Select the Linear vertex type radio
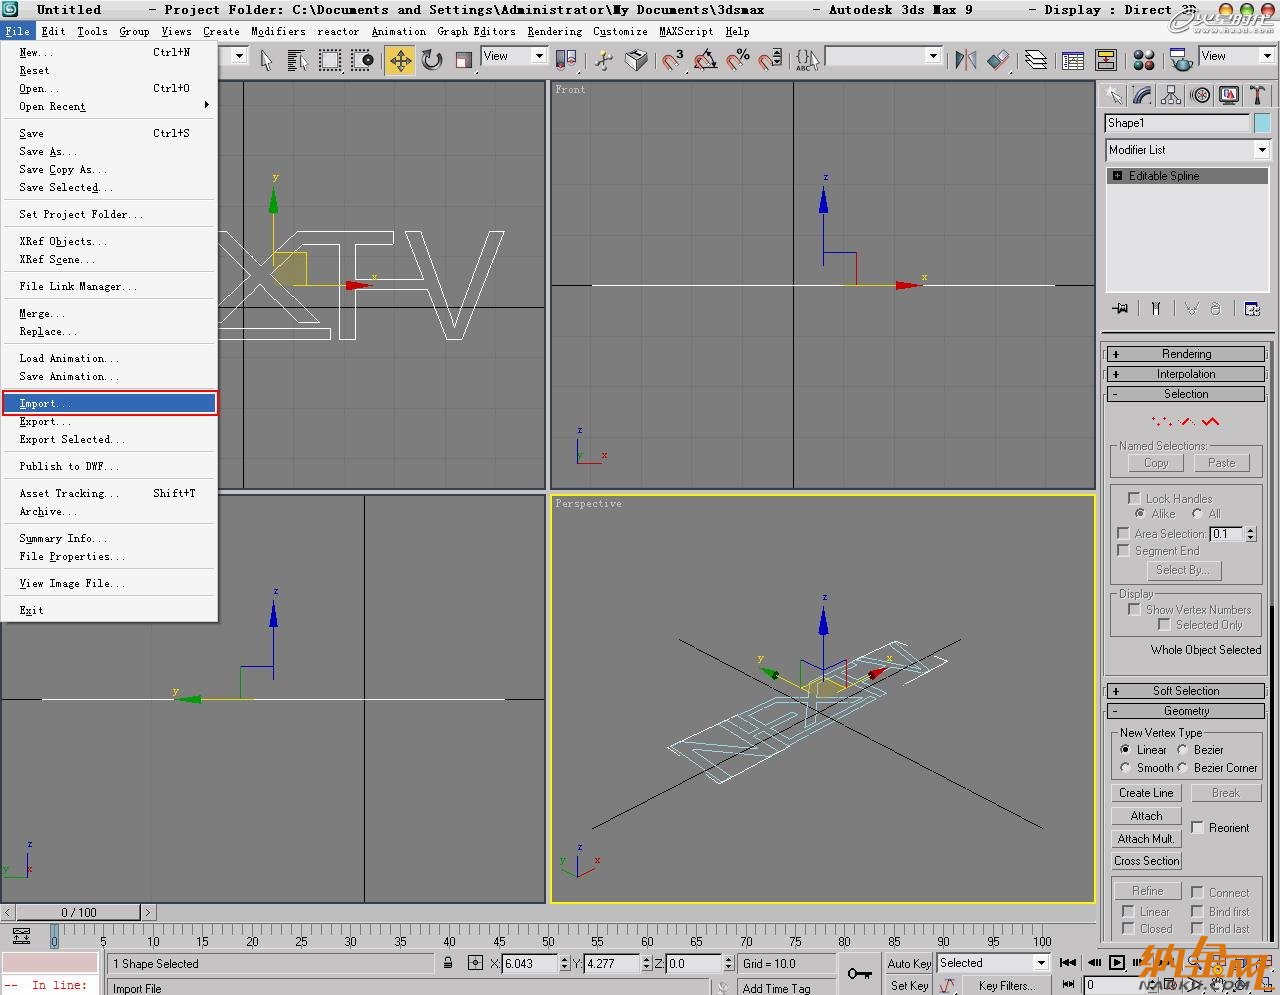This screenshot has width=1280, height=995. (x=1126, y=750)
